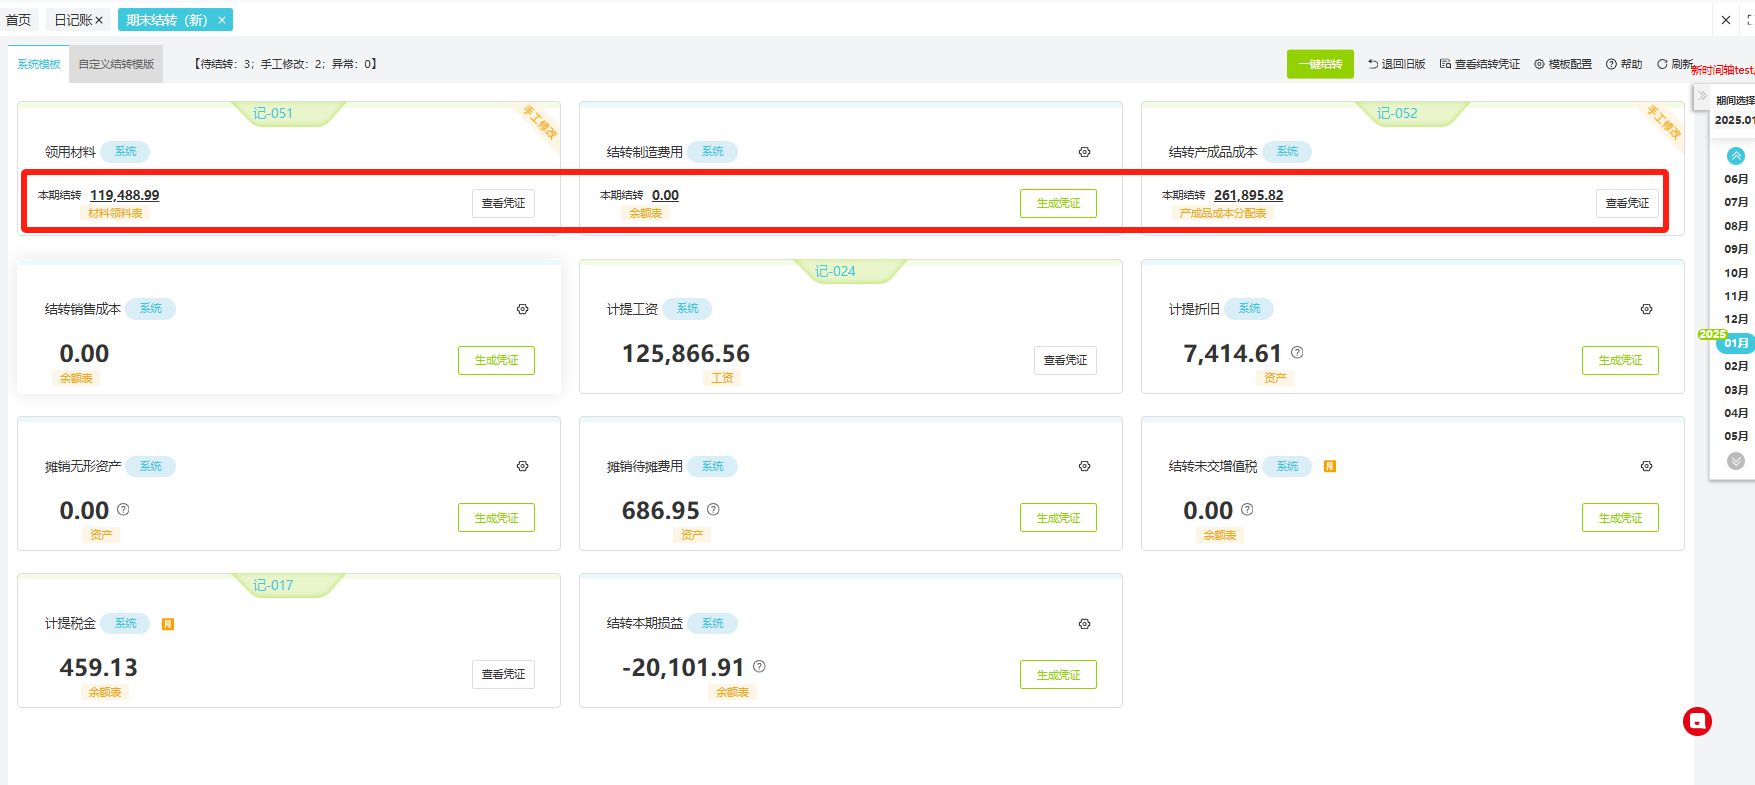Show help tip on 摊销无形资产 amount

(x=123, y=509)
